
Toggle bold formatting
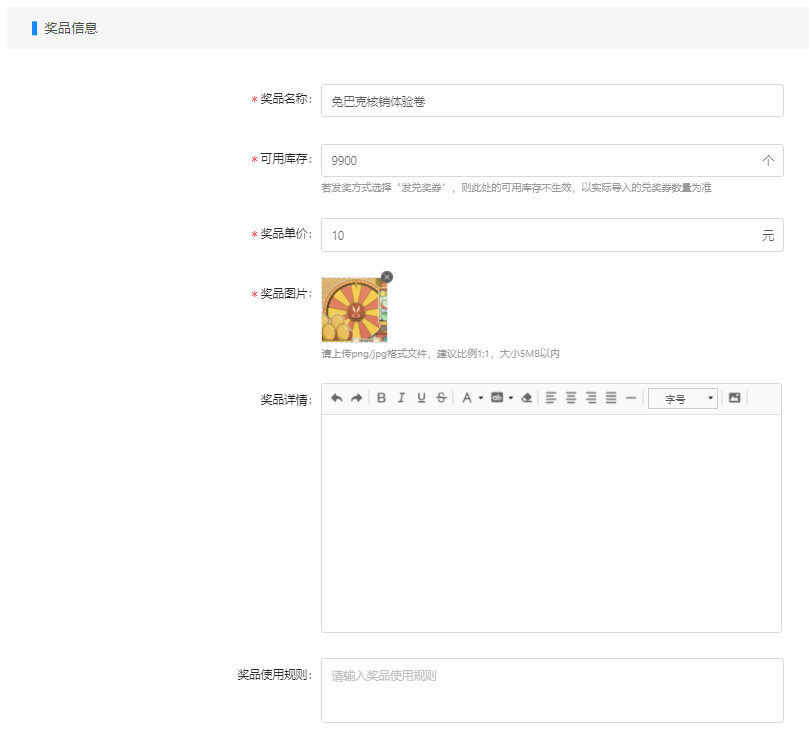[x=381, y=398]
